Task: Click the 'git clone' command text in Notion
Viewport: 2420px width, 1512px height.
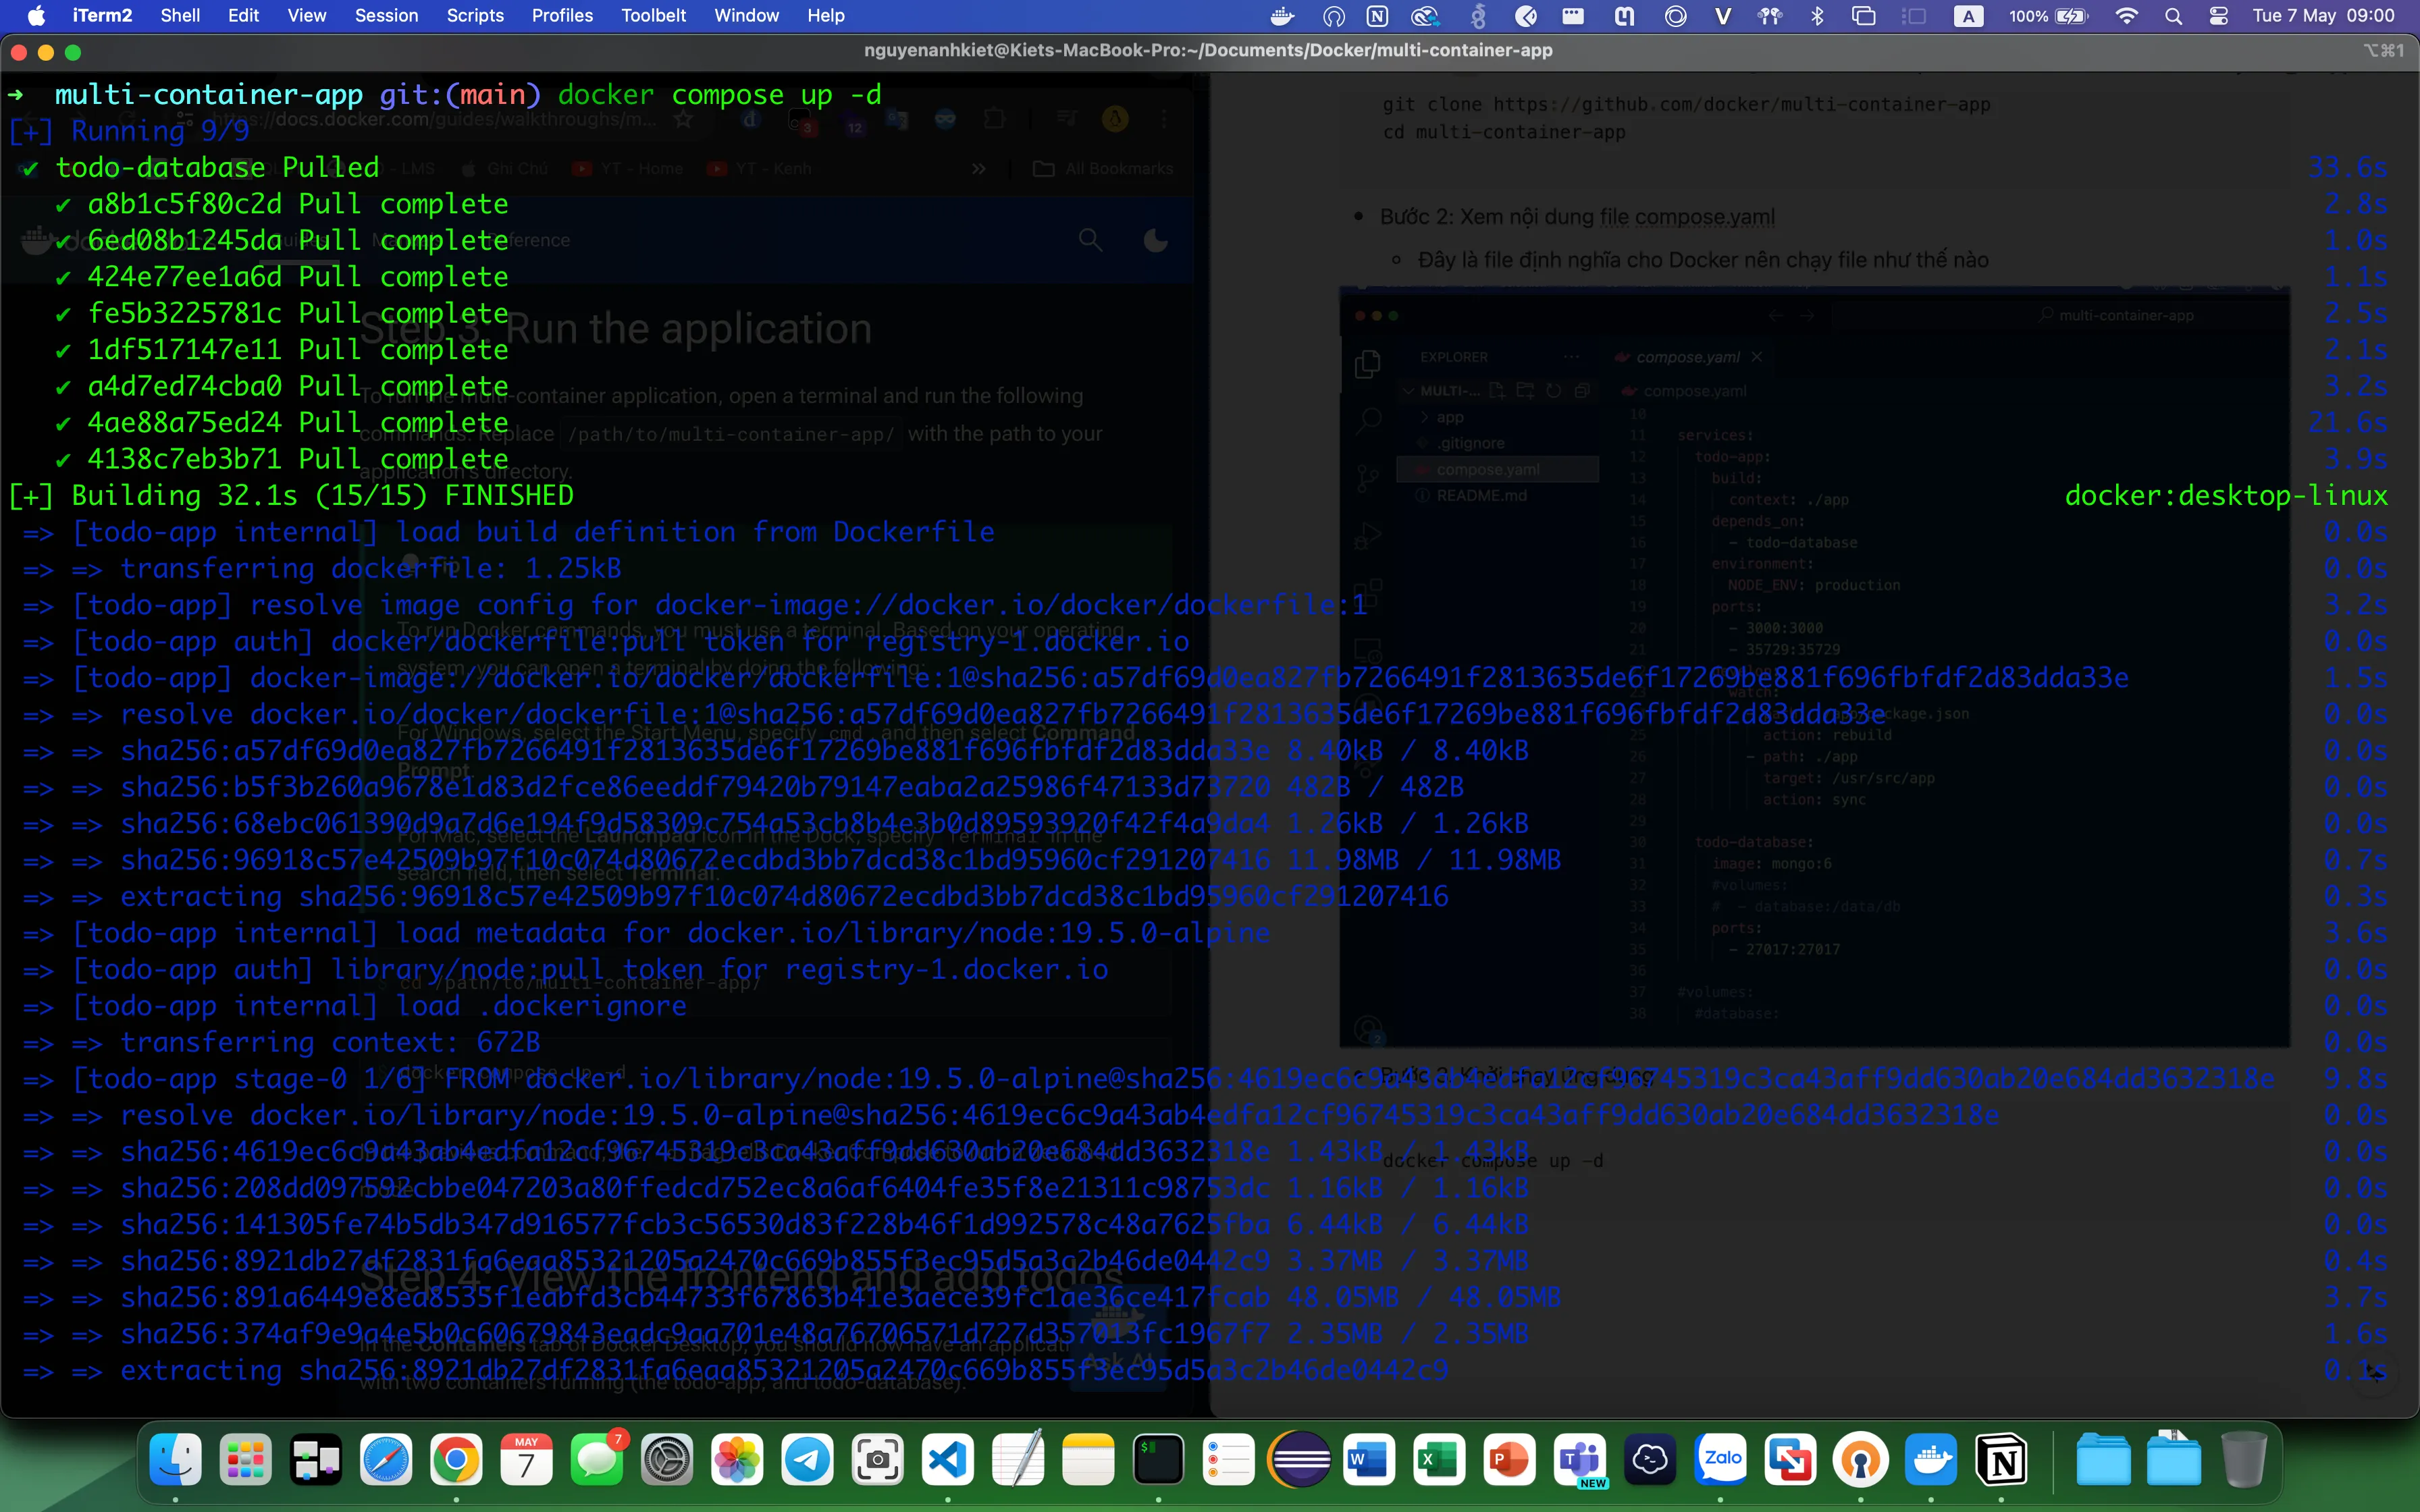Action: 1686,105
